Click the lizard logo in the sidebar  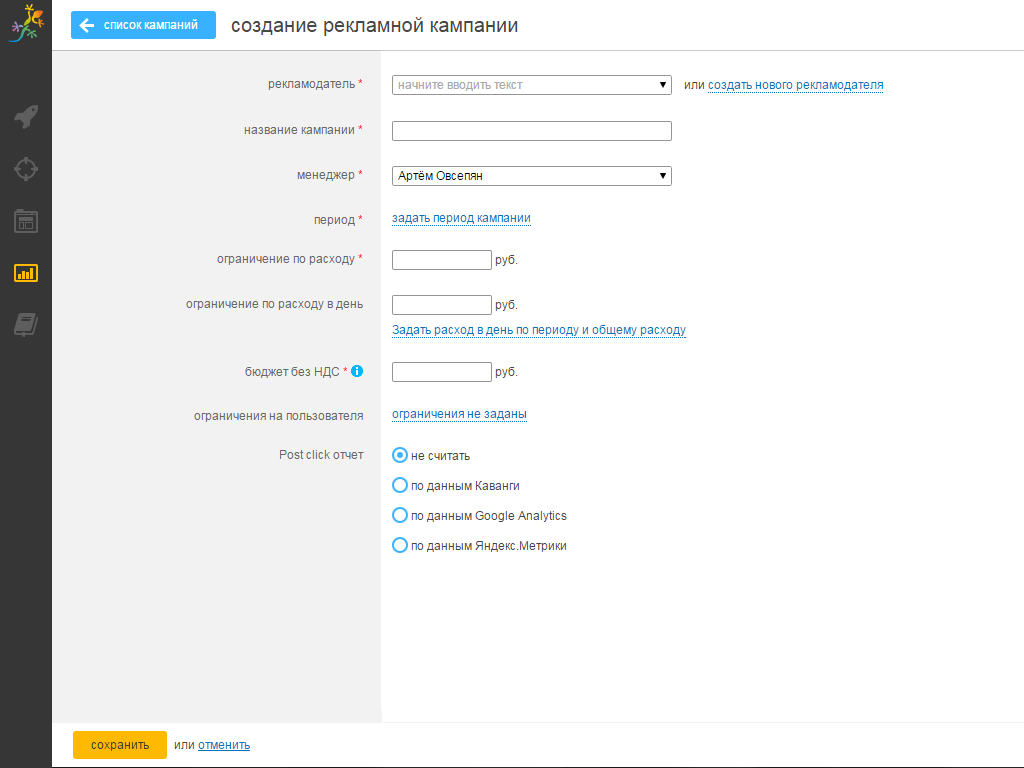pos(25,24)
